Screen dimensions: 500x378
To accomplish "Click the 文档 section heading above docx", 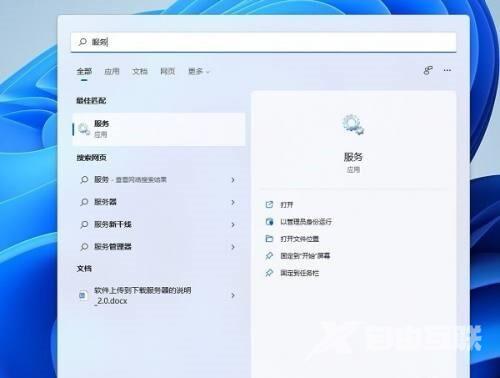I will tap(84, 268).
